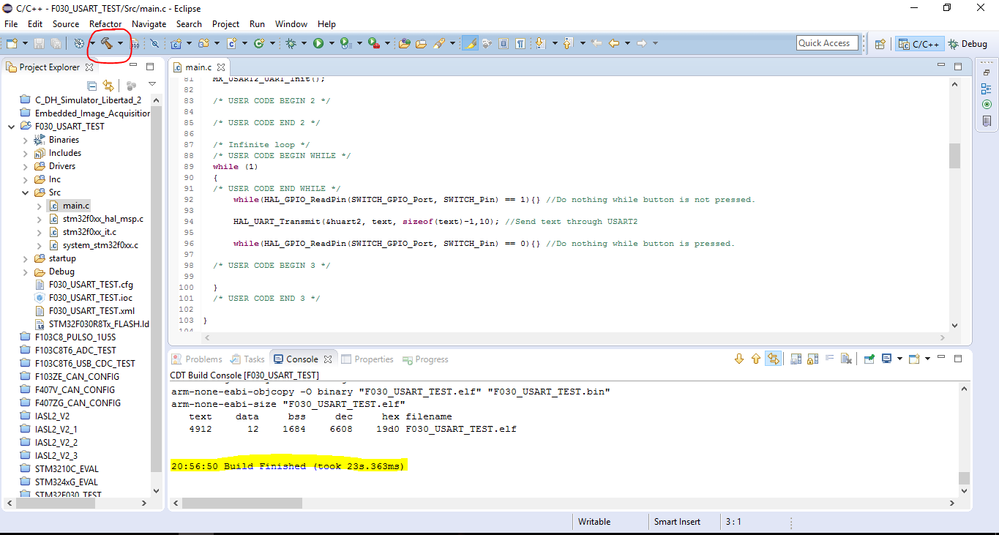Click Collapse All icon in Project Explorer

pos(92,85)
